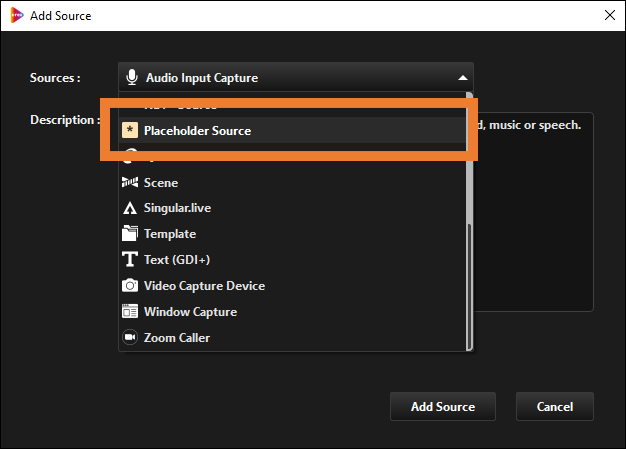Screen dimensions: 626x449
Task: Click the Video Capture Device camera icon
Action: tap(130, 285)
